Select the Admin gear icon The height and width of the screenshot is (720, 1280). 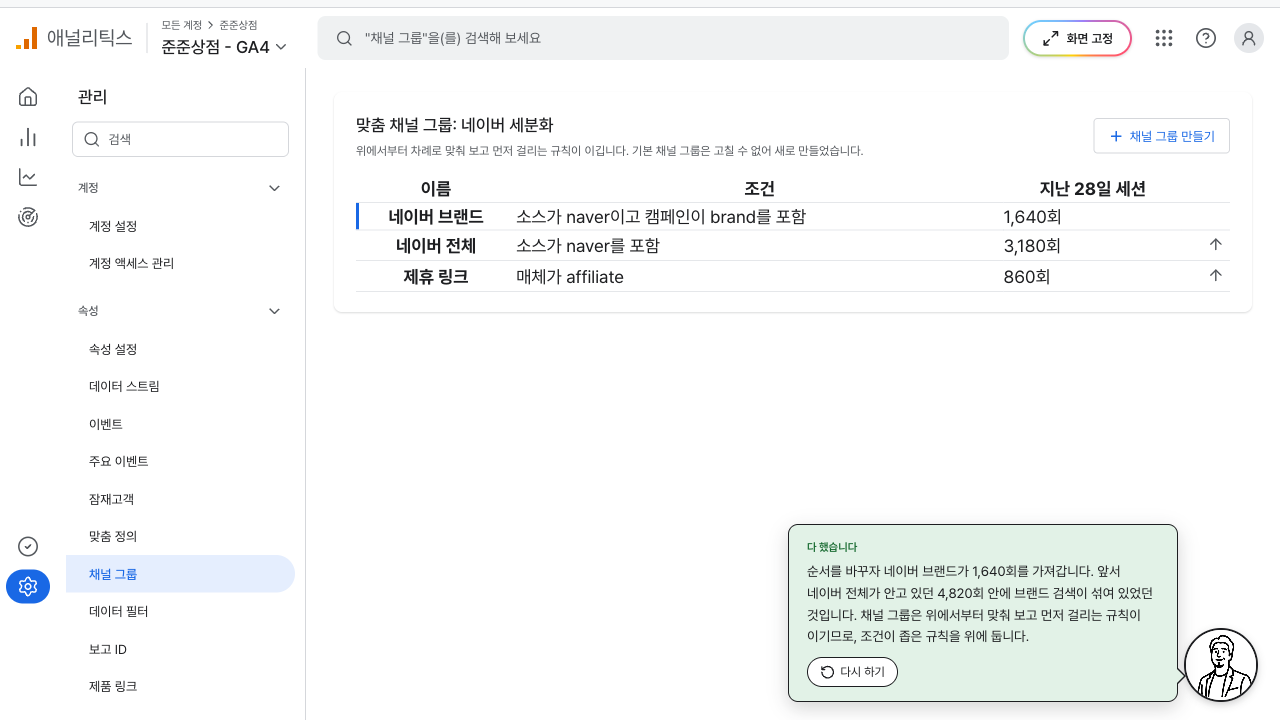28,586
